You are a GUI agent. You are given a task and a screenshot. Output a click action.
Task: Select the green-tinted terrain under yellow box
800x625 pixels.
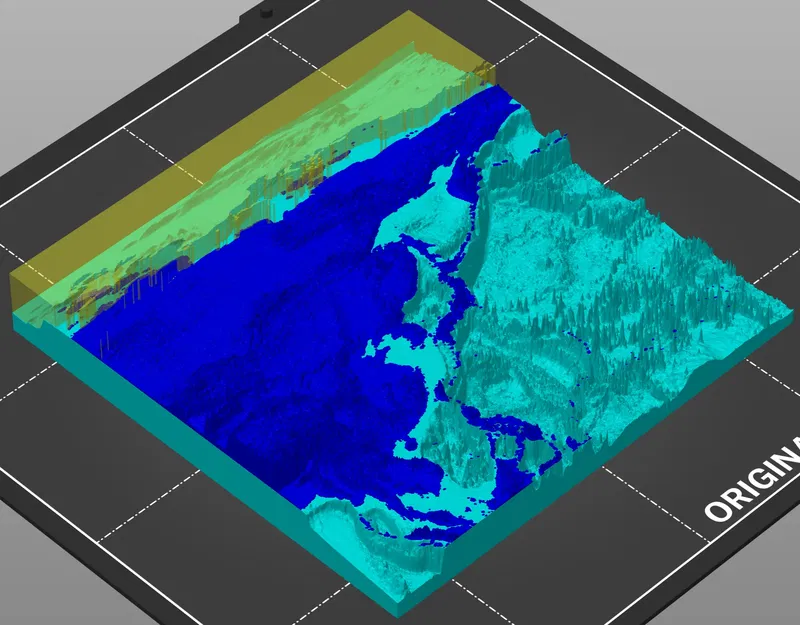255,168
